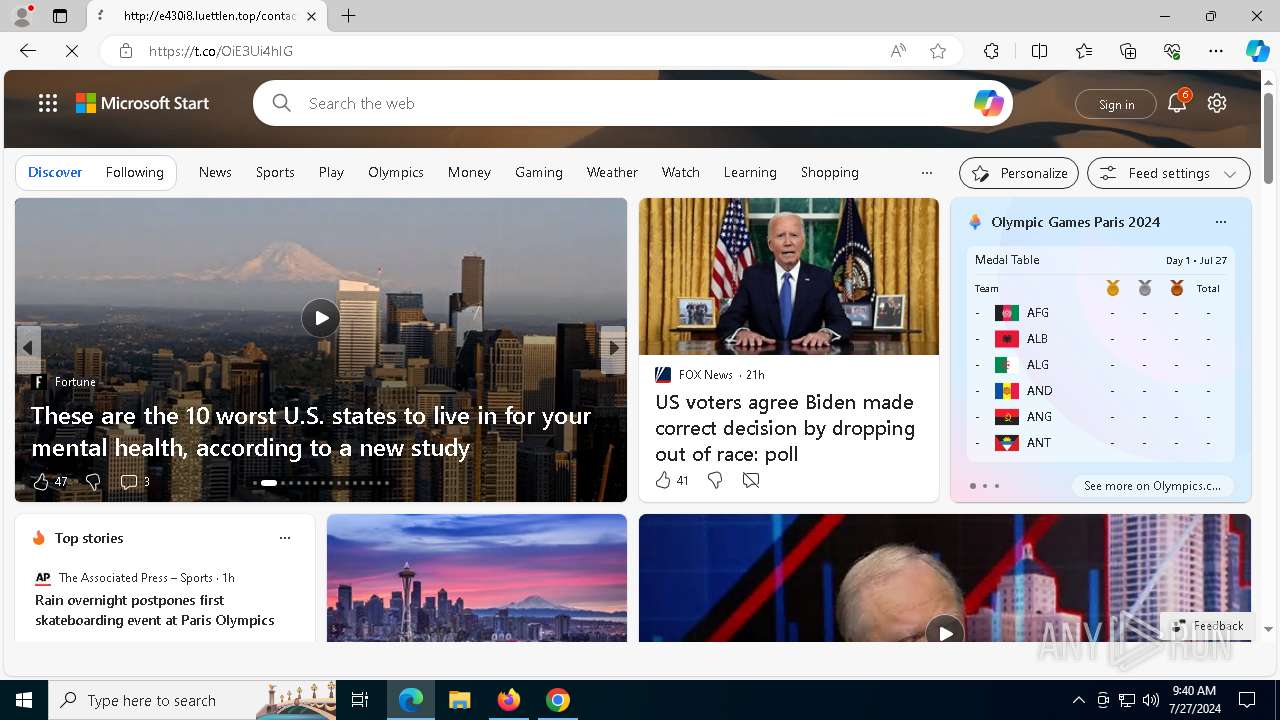Open the Favorites list

click(x=1084, y=51)
